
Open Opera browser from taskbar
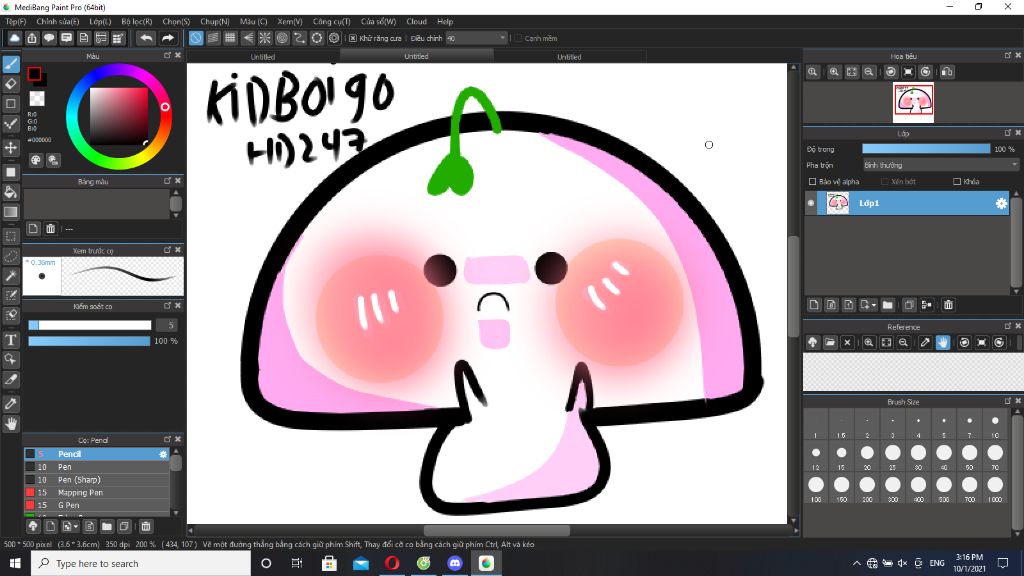point(392,563)
